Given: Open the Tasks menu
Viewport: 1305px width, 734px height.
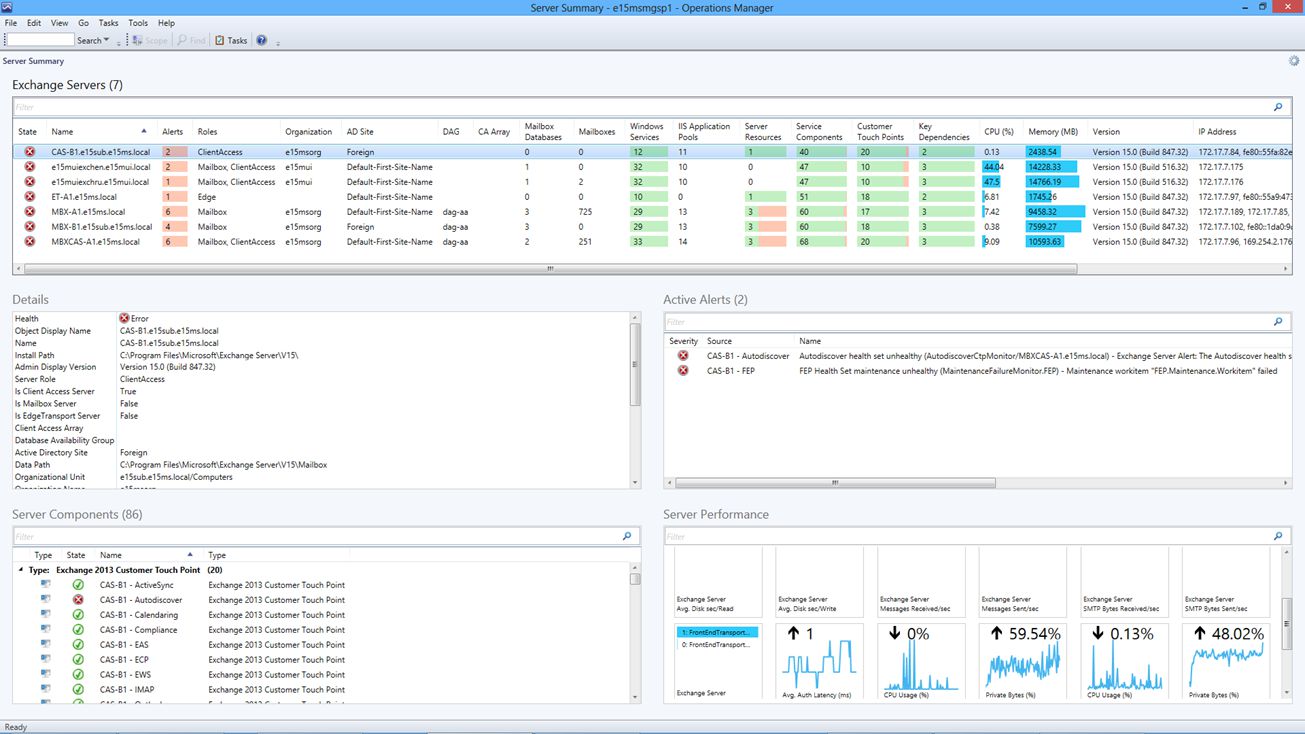Looking at the screenshot, I should click(x=108, y=23).
